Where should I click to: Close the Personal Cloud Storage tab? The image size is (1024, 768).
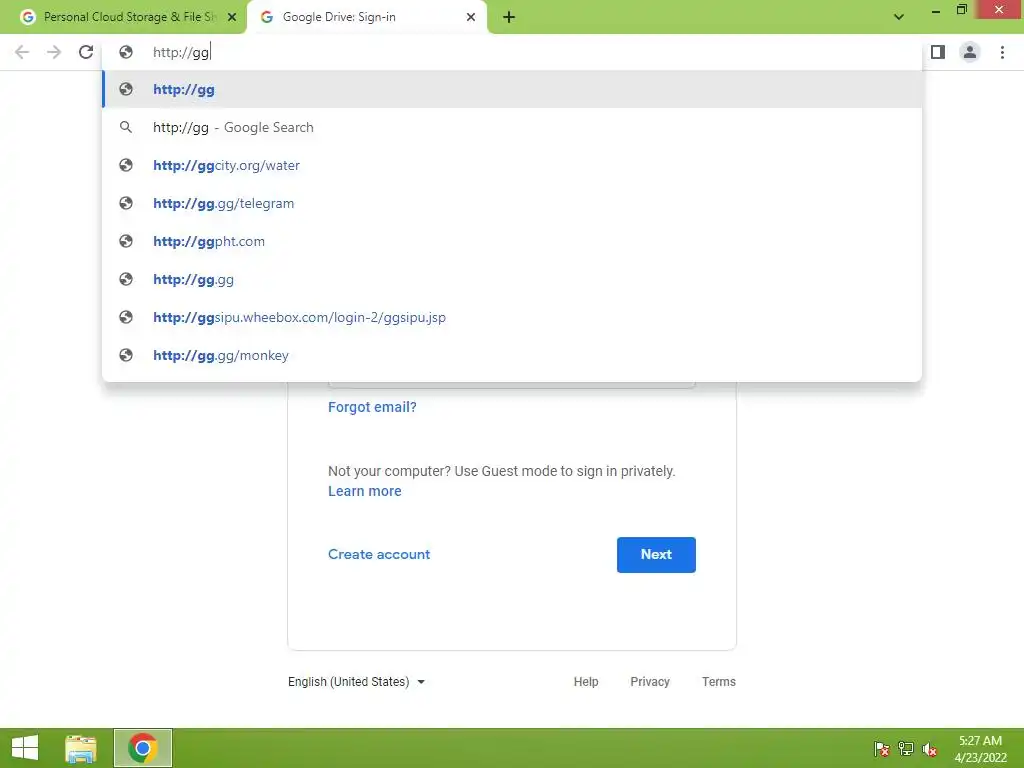coord(232,18)
